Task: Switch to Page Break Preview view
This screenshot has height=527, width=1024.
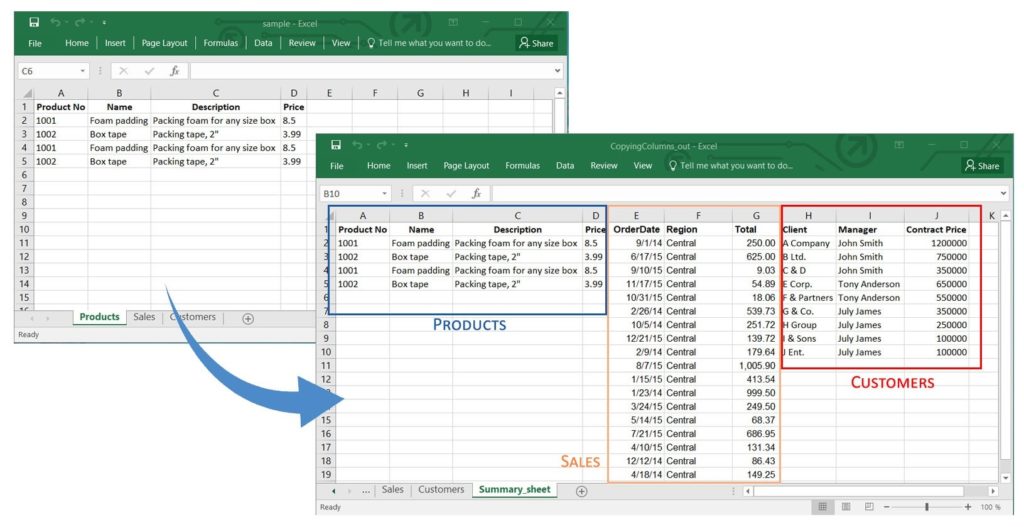Action: 869,508
